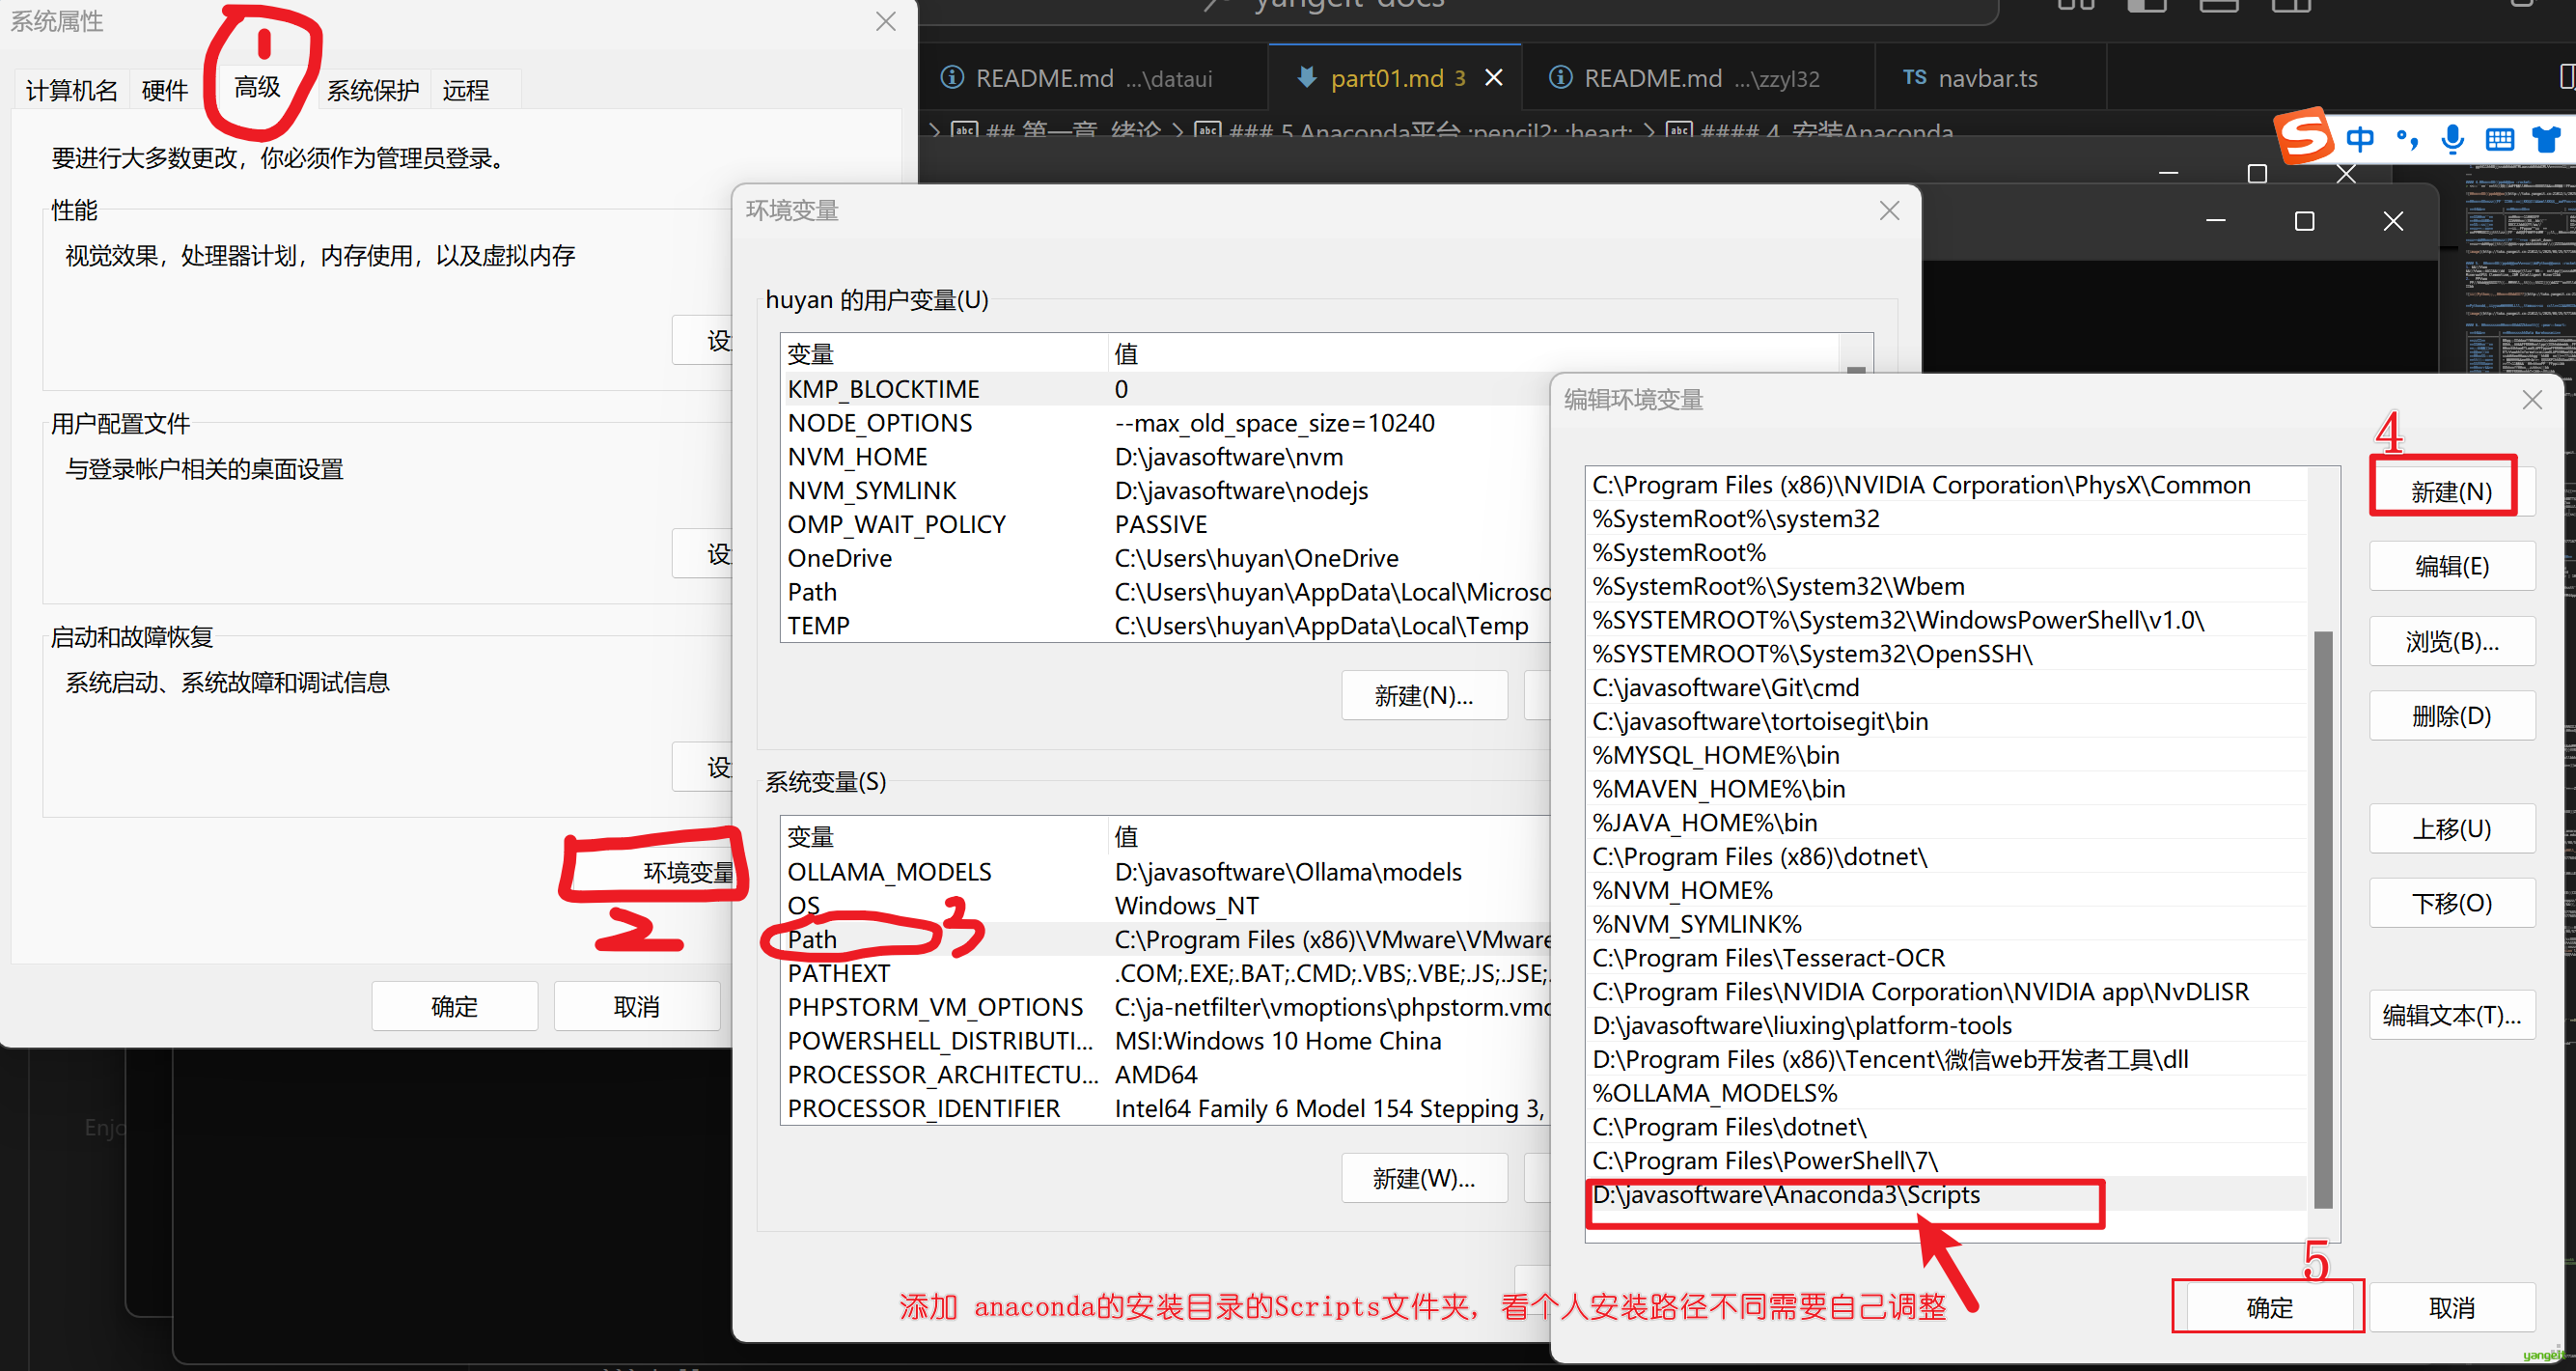2576x1371 pixels.
Task: Click Sogou voice input microphone icon
Action: [2452, 138]
